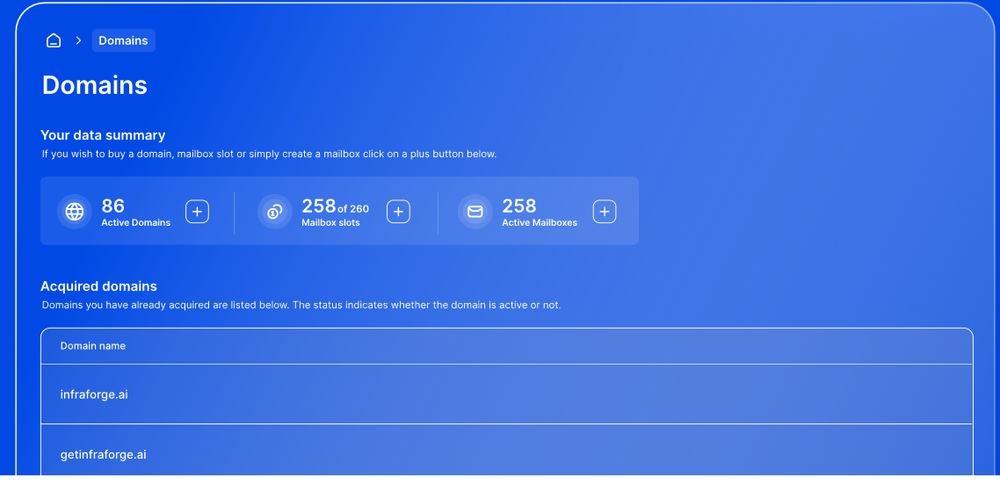
Task: Click the 258 Active Mailboxes count
Action: (x=519, y=206)
